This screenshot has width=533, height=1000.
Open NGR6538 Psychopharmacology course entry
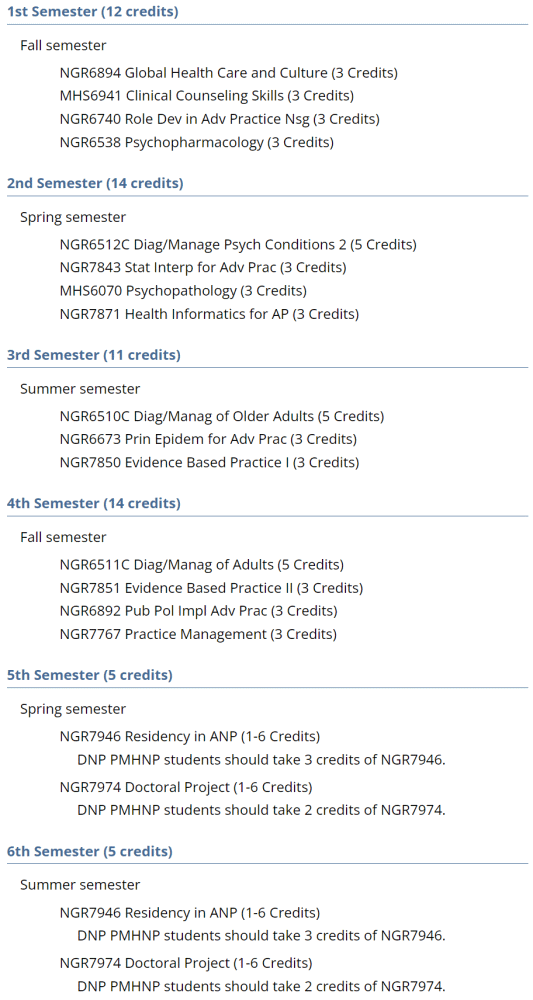196,142
